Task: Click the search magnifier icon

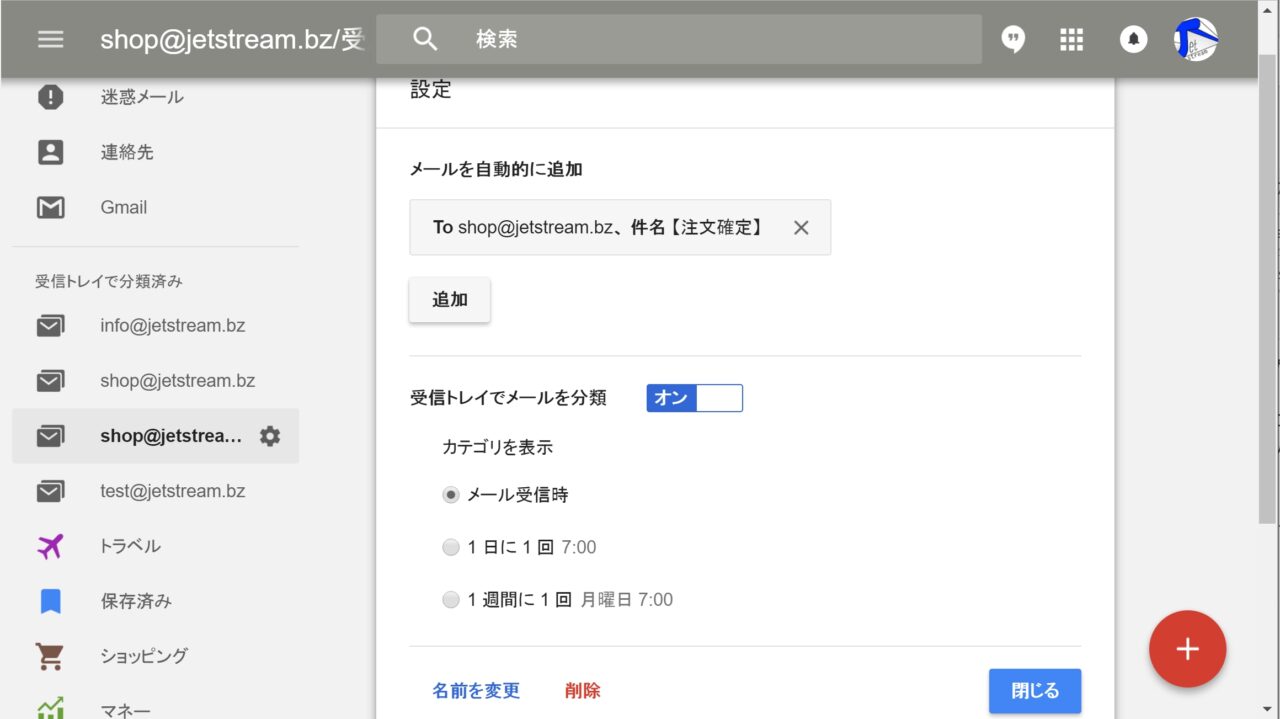Action: pos(425,39)
